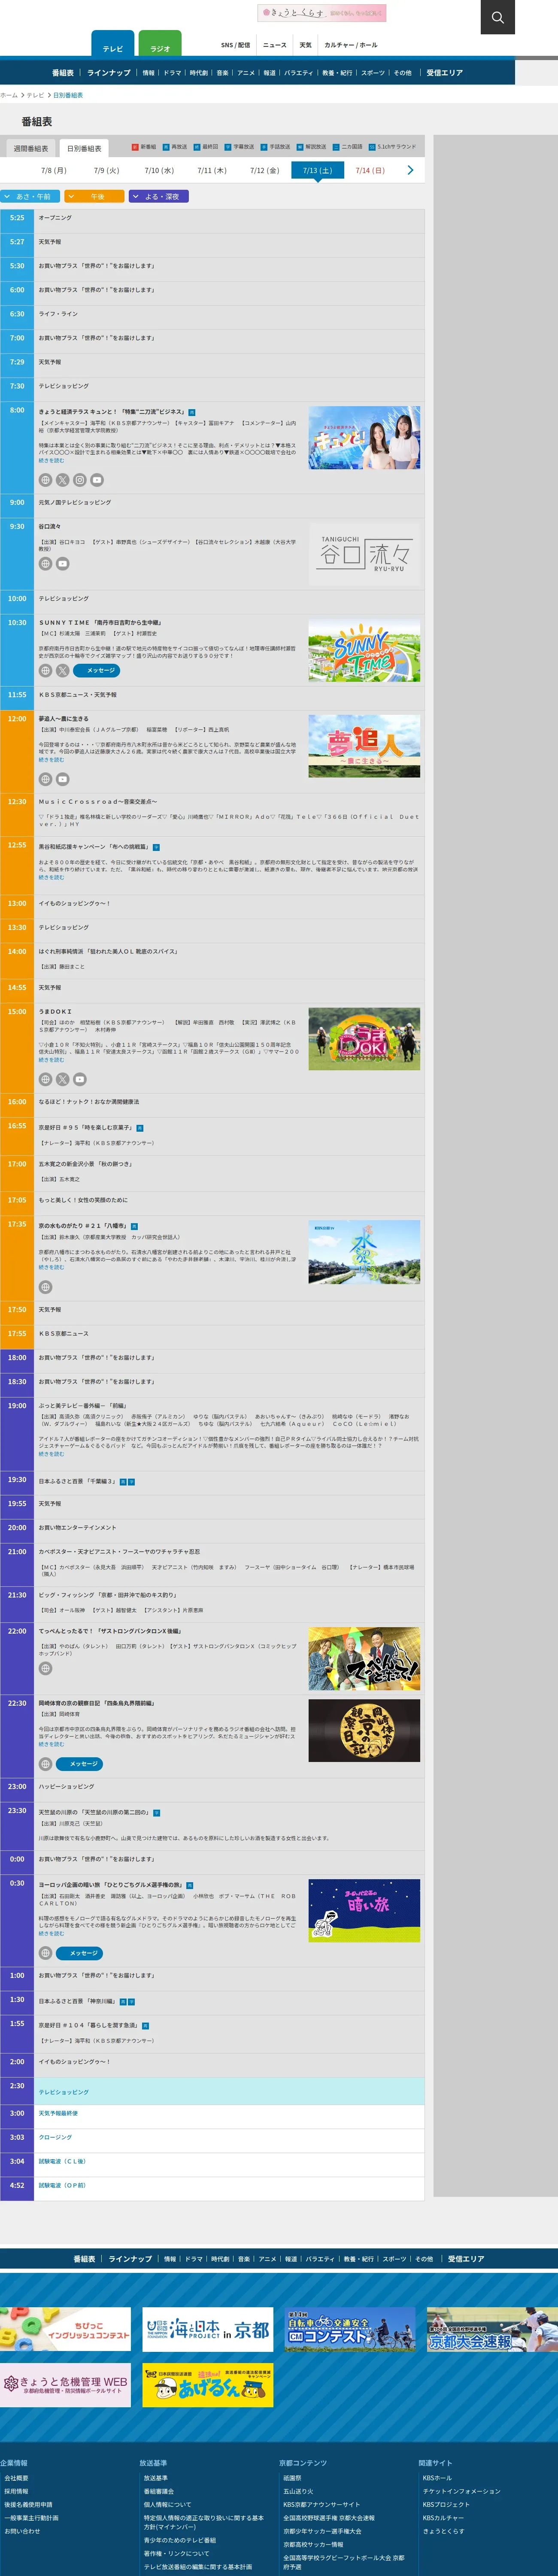Select the 日別番組表 tab
The image size is (558, 2576).
tap(84, 148)
